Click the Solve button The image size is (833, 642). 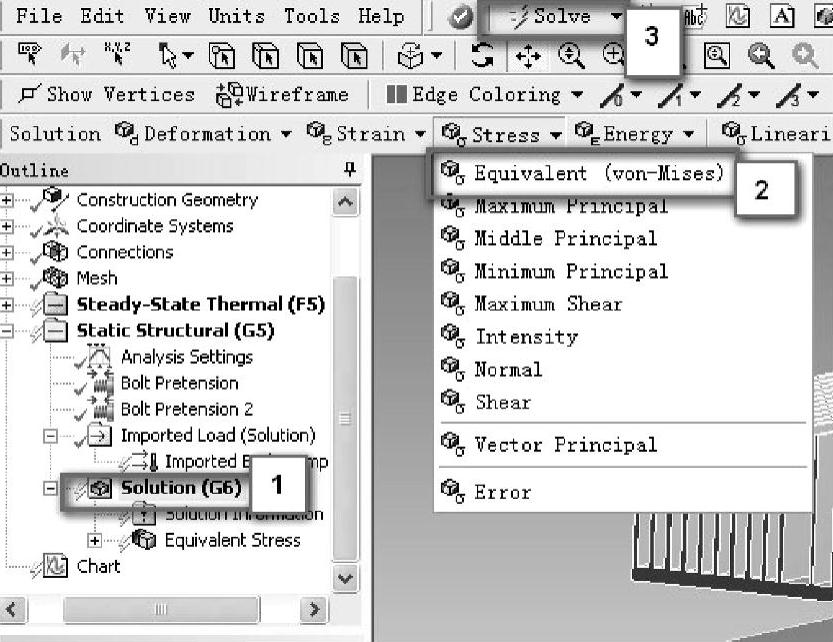(551, 16)
